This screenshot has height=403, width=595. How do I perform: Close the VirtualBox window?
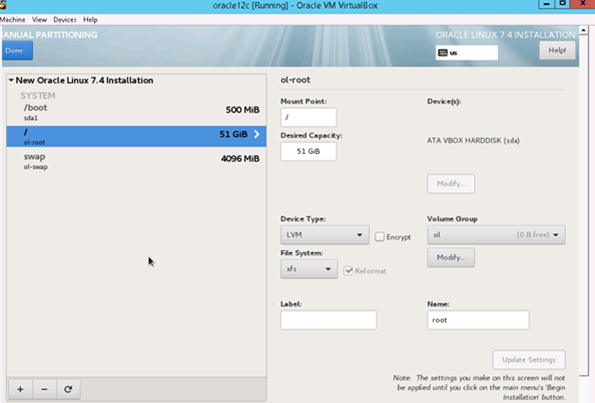tap(583, 4)
